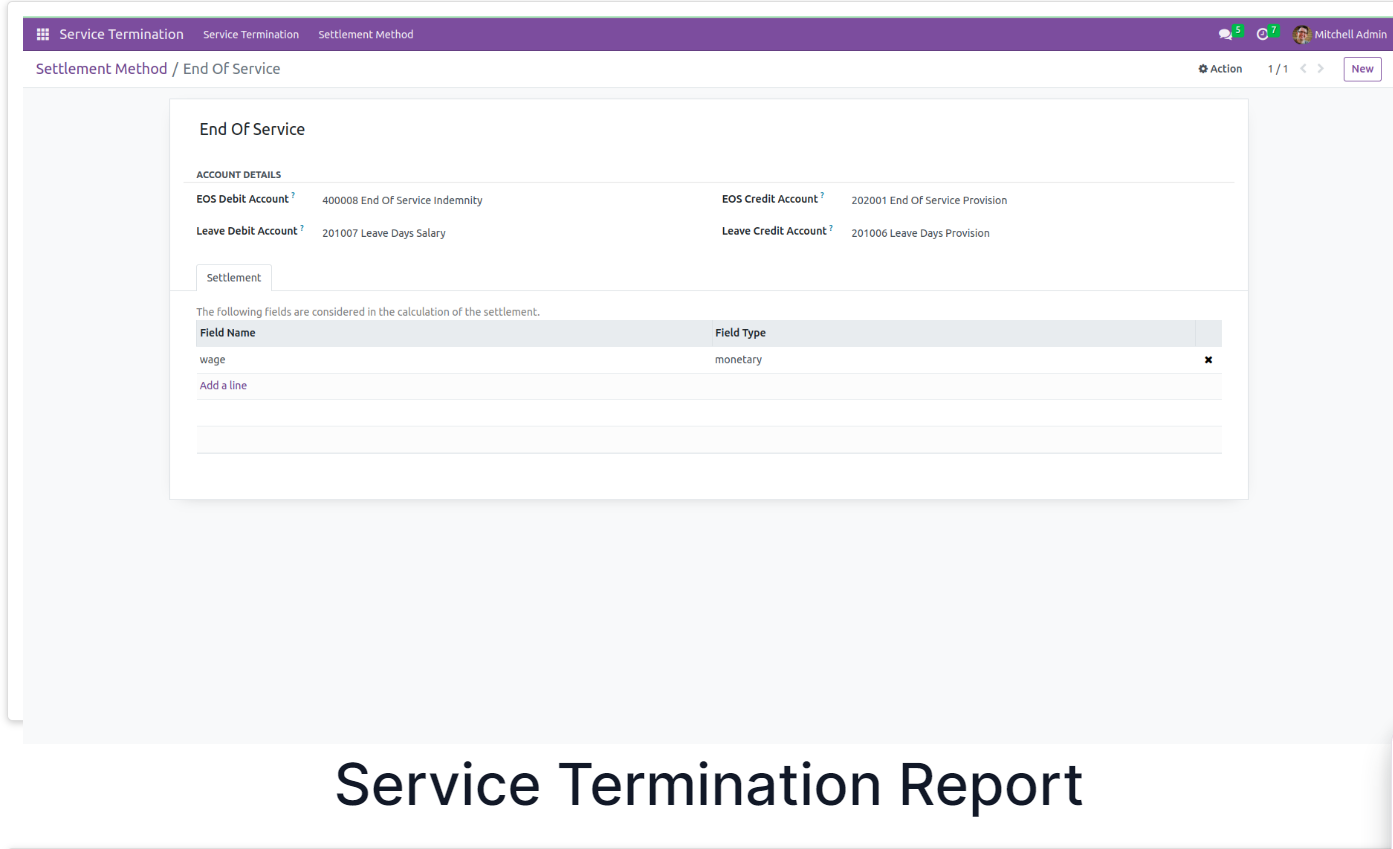Click the 1 / 1 pager counter

pos(1278,69)
